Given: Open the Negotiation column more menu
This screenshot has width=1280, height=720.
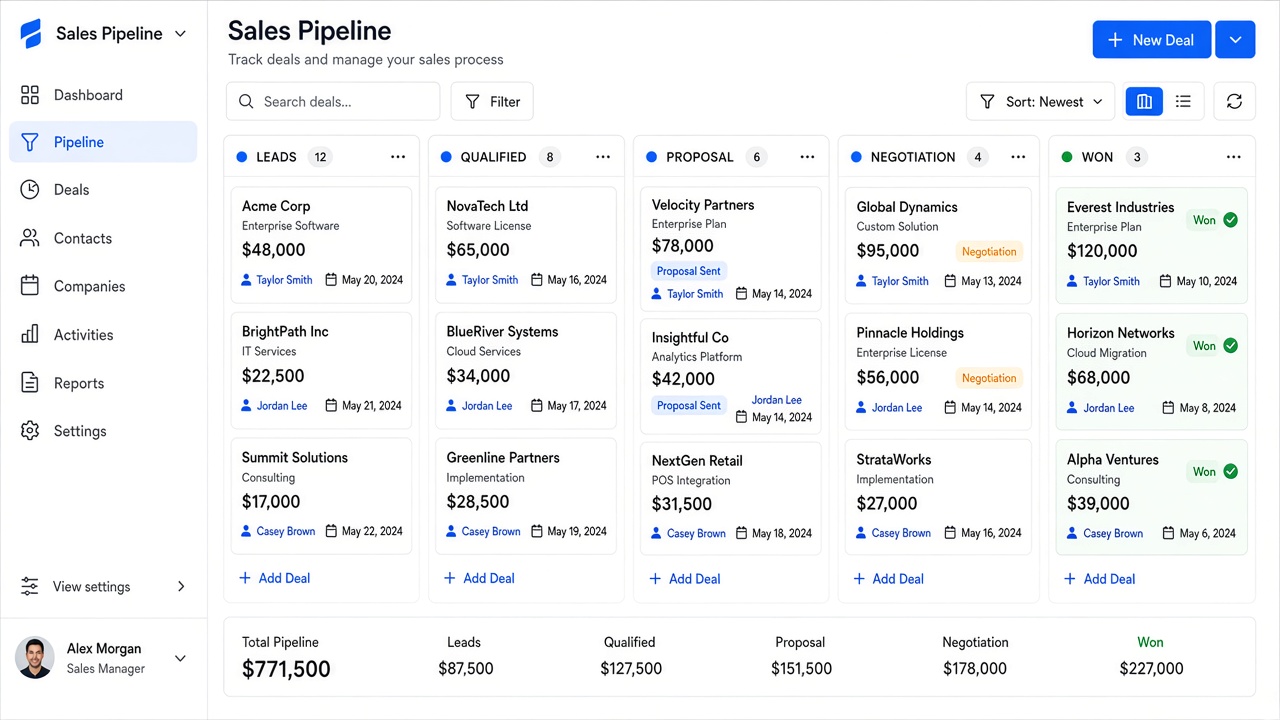Looking at the screenshot, I should pyautogui.click(x=1018, y=157).
